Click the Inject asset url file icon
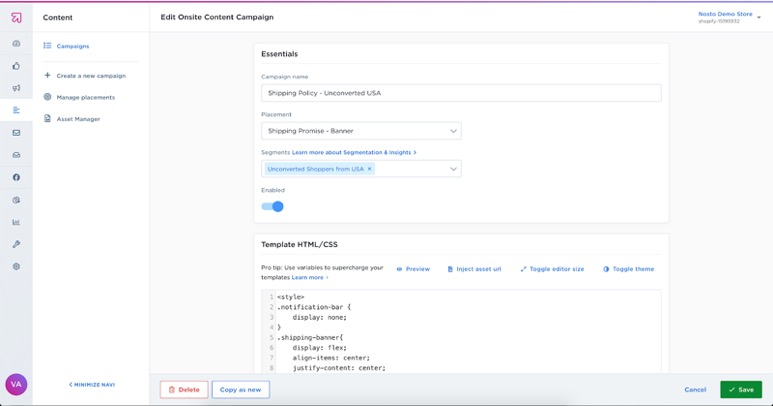This screenshot has width=773, height=406. pos(450,269)
